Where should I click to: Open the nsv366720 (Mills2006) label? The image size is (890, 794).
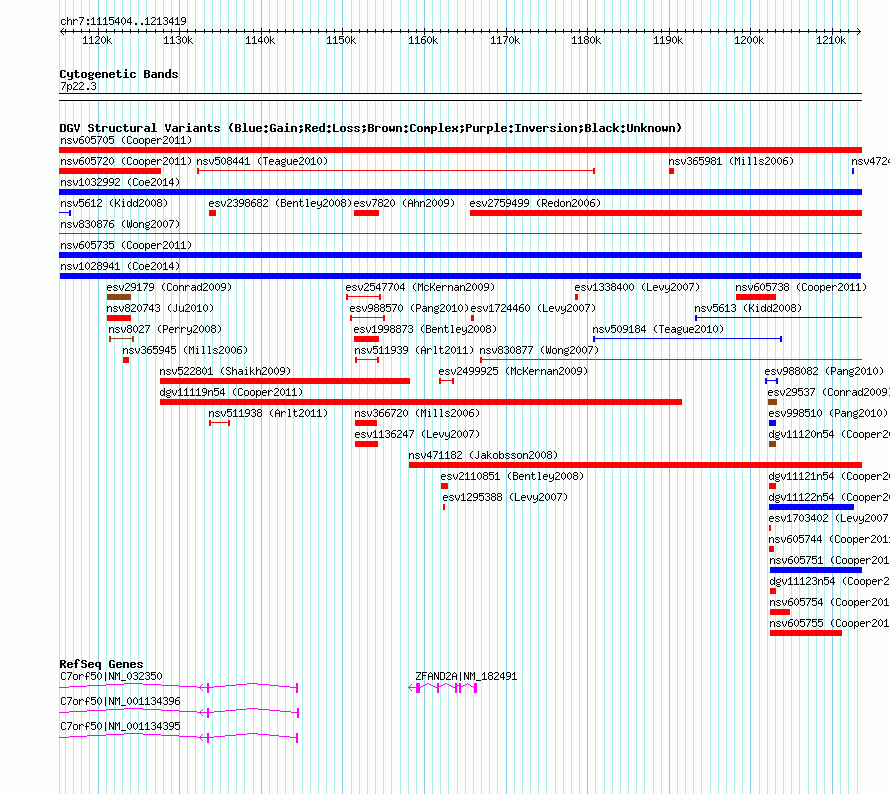tap(417, 413)
